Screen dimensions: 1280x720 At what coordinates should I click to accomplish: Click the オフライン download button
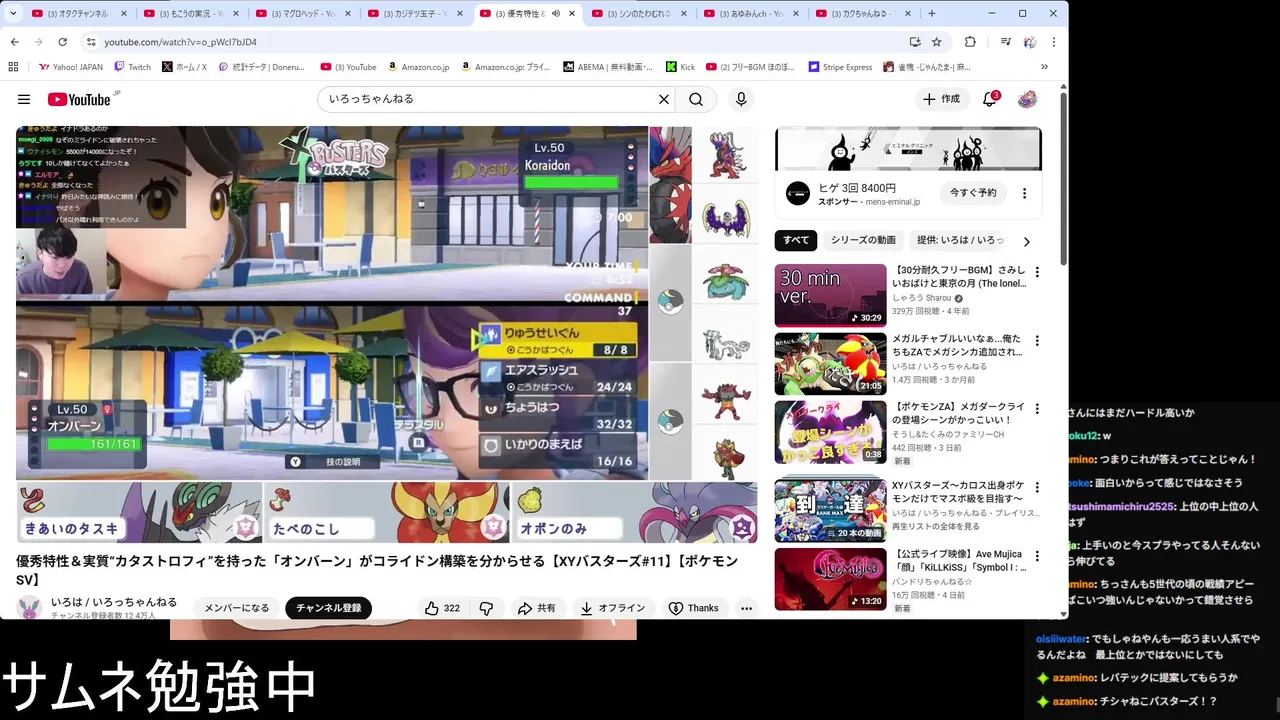pos(612,608)
